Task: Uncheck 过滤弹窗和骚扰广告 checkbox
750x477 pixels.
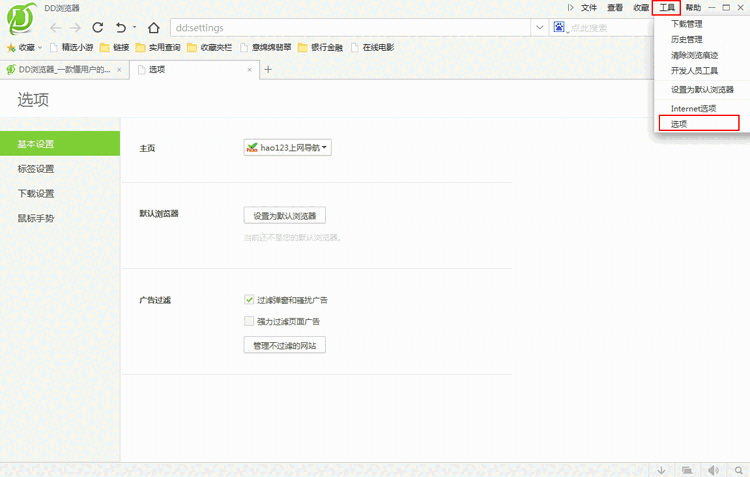Action: 249,300
